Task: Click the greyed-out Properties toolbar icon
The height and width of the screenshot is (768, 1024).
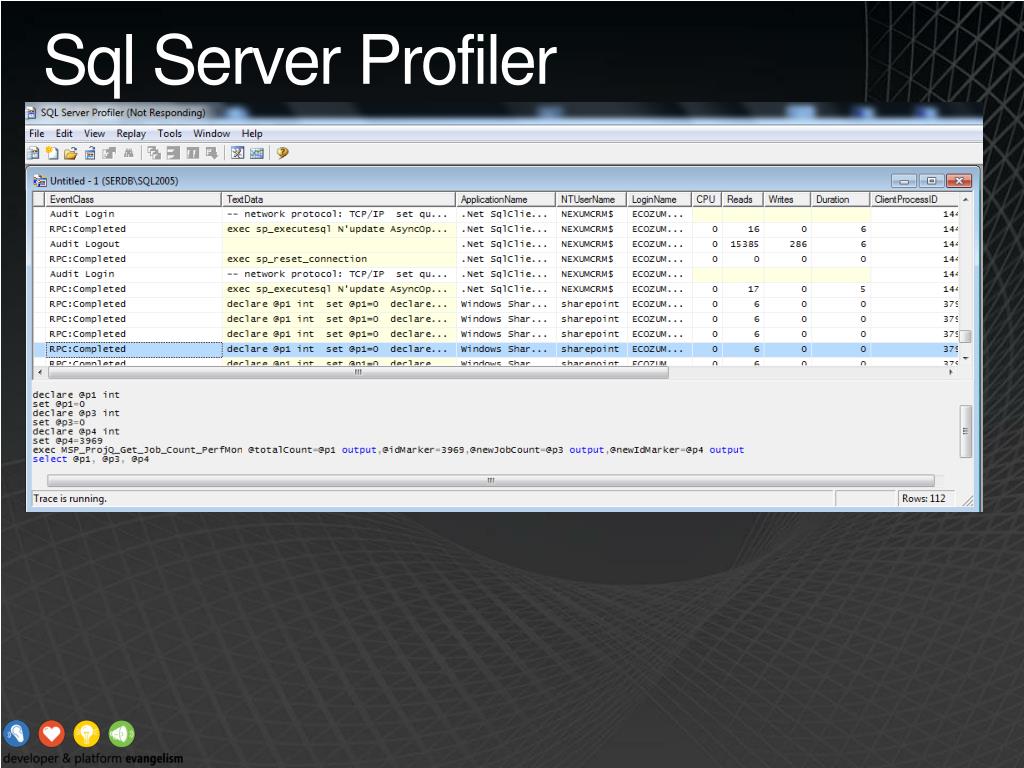Action: [109, 153]
